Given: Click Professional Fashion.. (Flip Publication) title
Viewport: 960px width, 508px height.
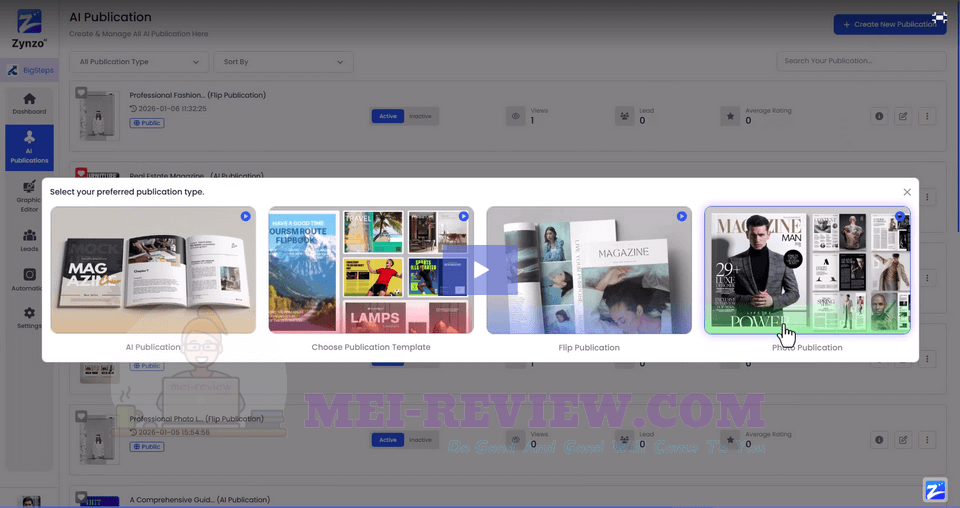Looking at the screenshot, I should point(197,95).
